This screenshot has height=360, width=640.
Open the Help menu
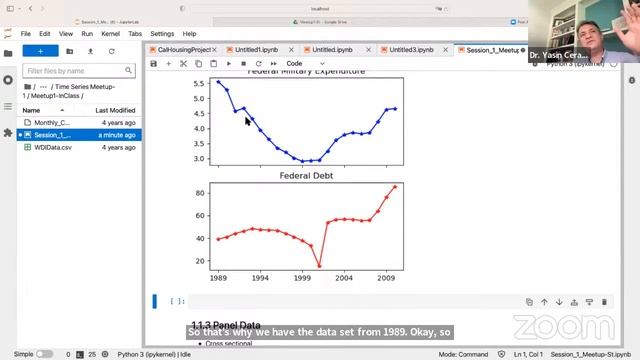coord(189,34)
